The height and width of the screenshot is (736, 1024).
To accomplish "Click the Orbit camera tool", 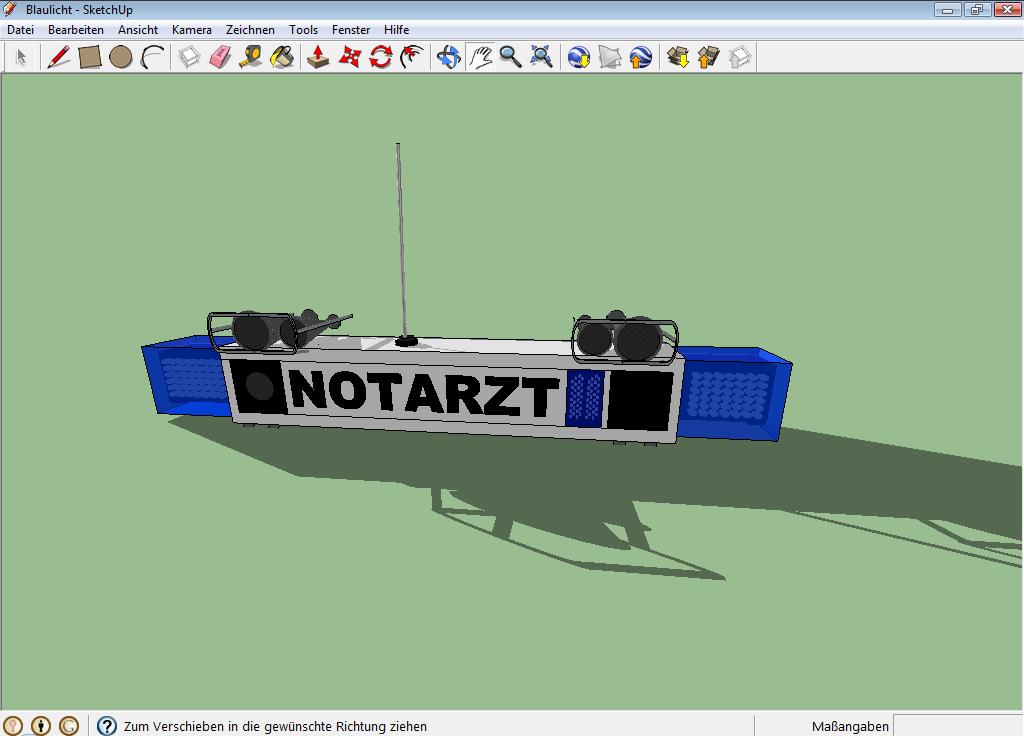I will (x=449, y=57).
